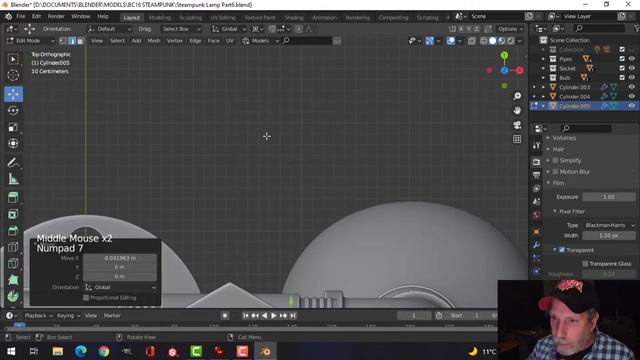Image resolution: width=640 pixels, height=360 pixels.
Task: Play the animation forward
Action: point(273,316)
